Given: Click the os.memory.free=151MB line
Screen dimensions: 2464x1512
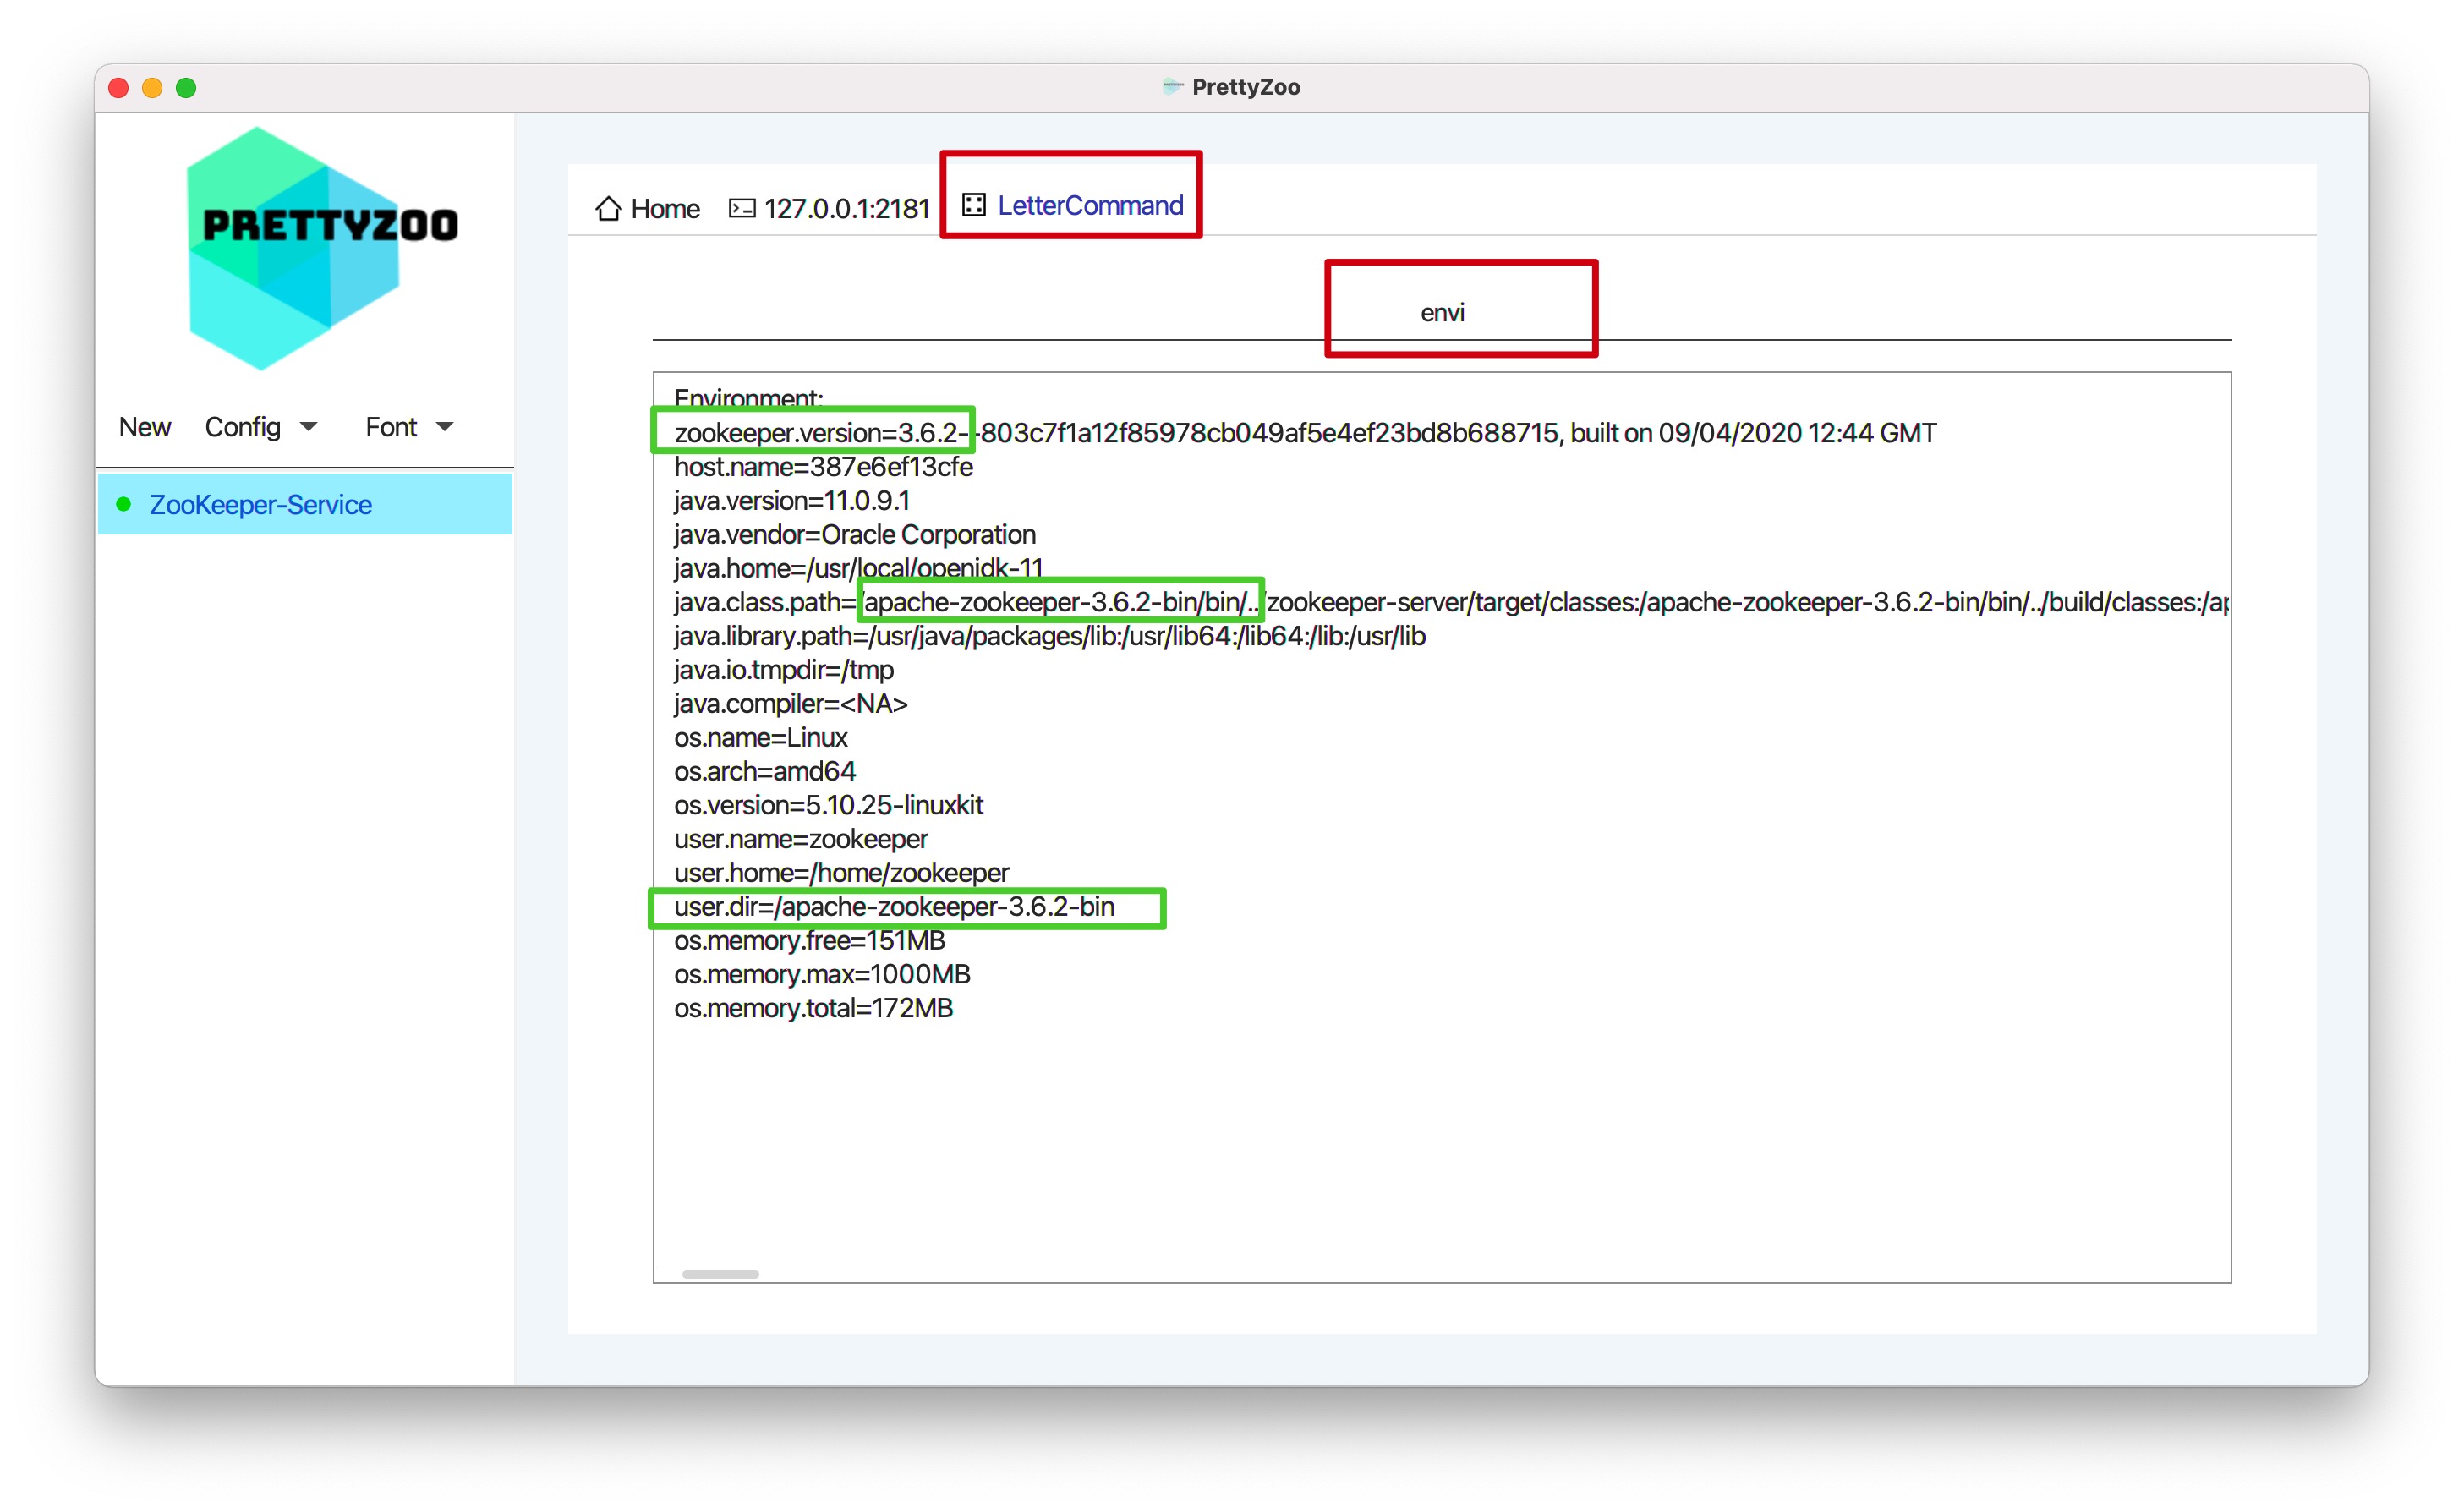Looking at the screenshot, I should (810, 941).
